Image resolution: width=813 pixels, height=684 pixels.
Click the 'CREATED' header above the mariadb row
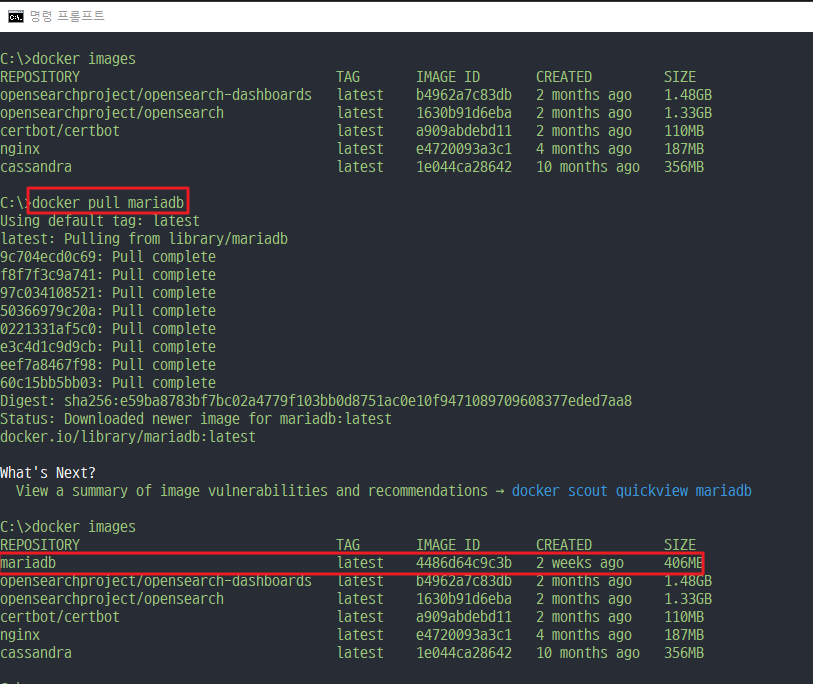tap(564, 545)
